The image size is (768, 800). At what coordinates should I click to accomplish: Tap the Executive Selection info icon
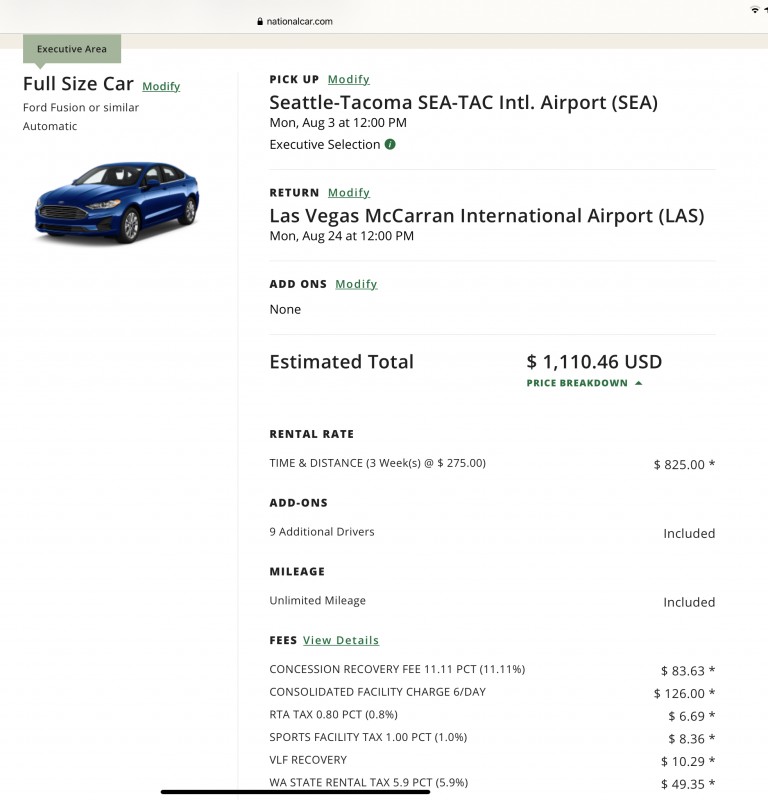390,144
